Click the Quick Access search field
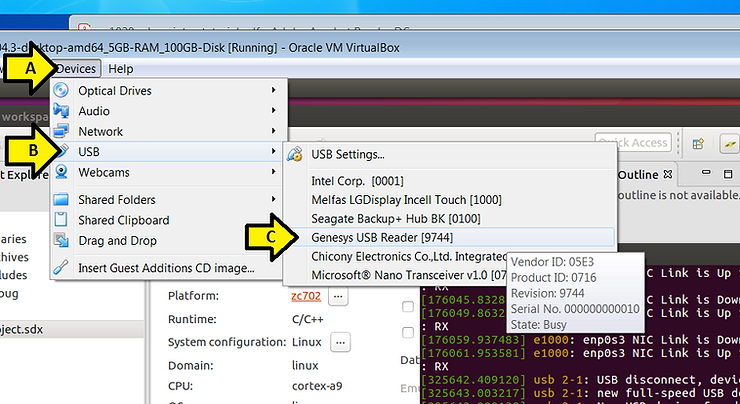Screen dimensions: 740x404 [633, 143]
